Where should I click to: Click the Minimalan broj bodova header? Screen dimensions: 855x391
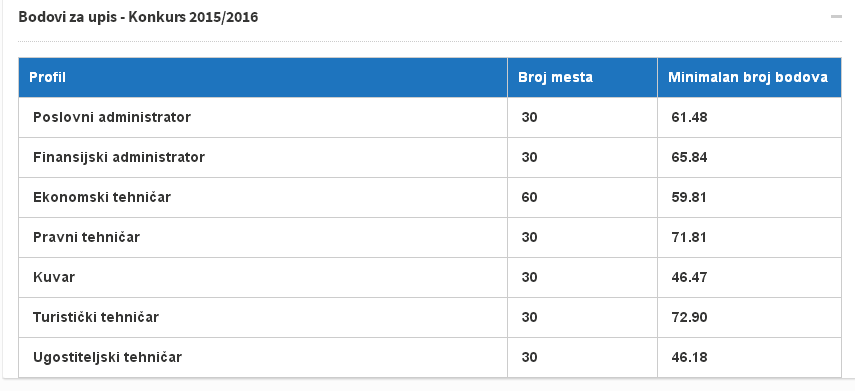[x=749, y=77]
